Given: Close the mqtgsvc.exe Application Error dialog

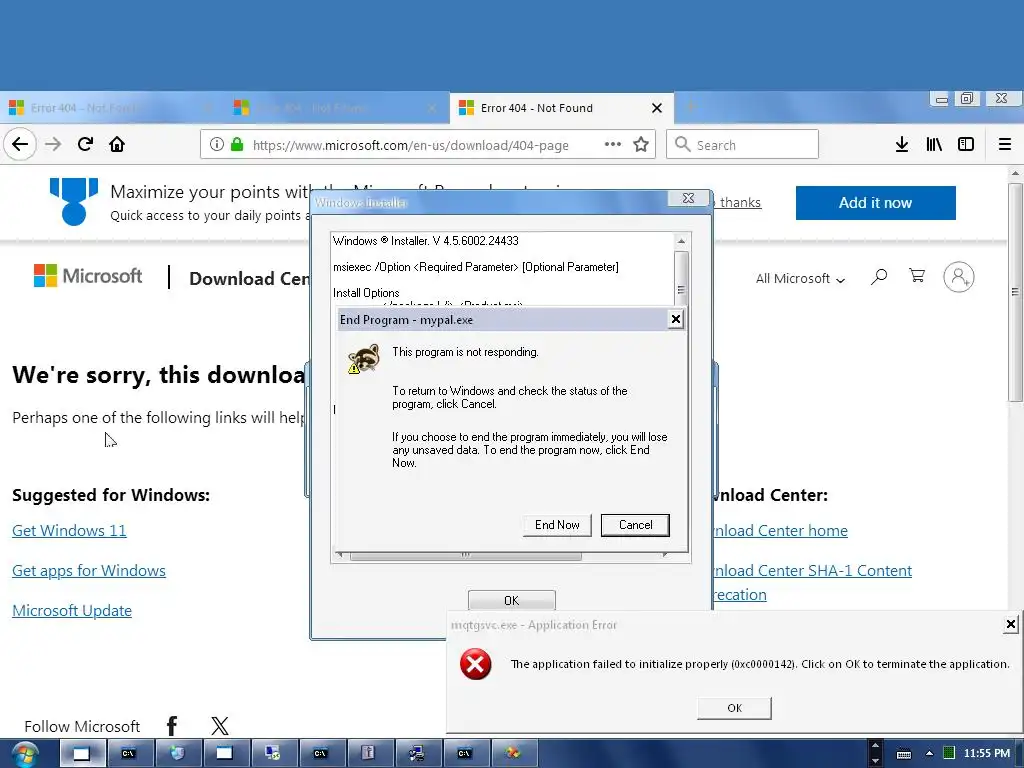Looking at the screenshot, I should tap(1010, 624).
